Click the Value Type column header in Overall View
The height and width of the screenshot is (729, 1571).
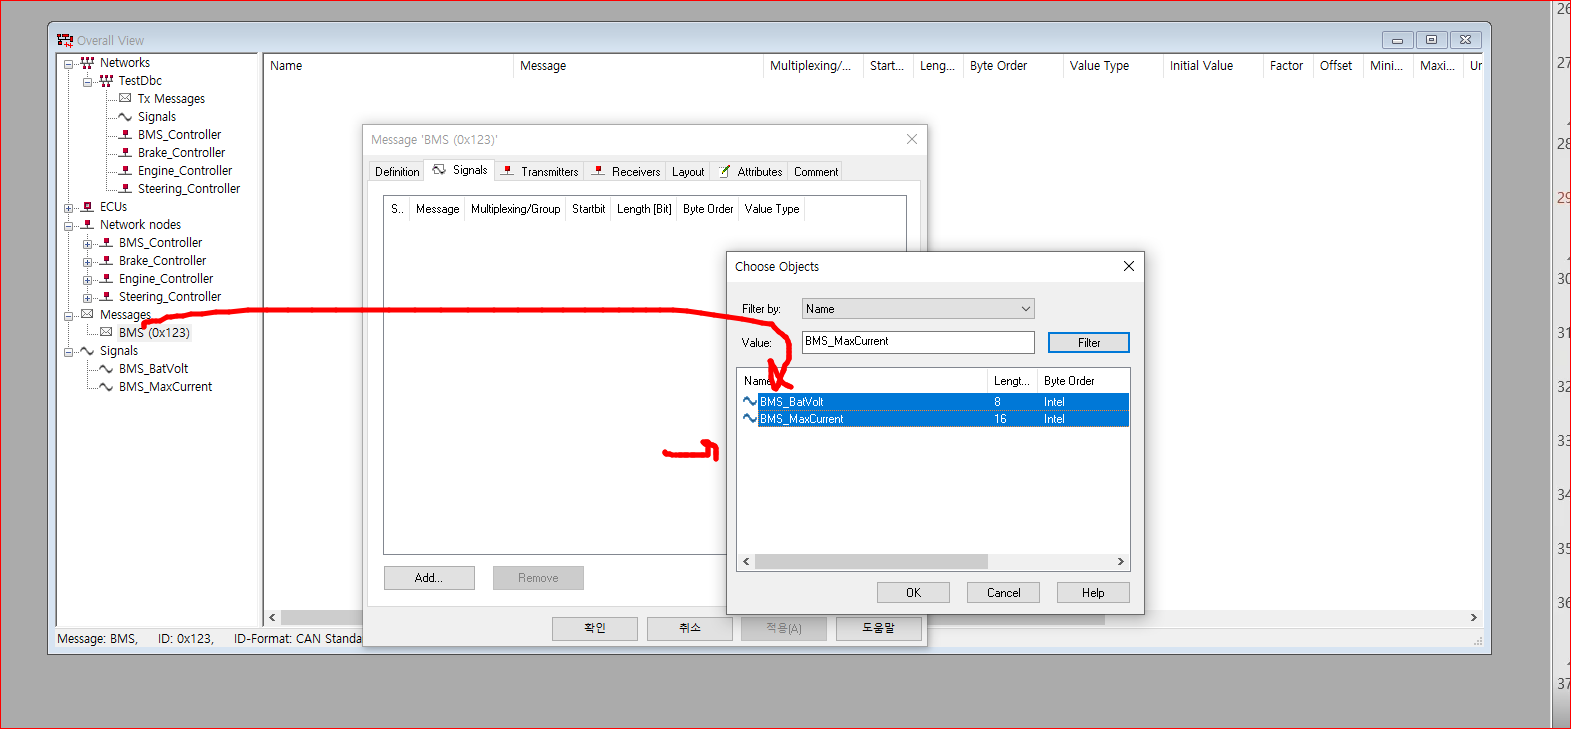1112,66
